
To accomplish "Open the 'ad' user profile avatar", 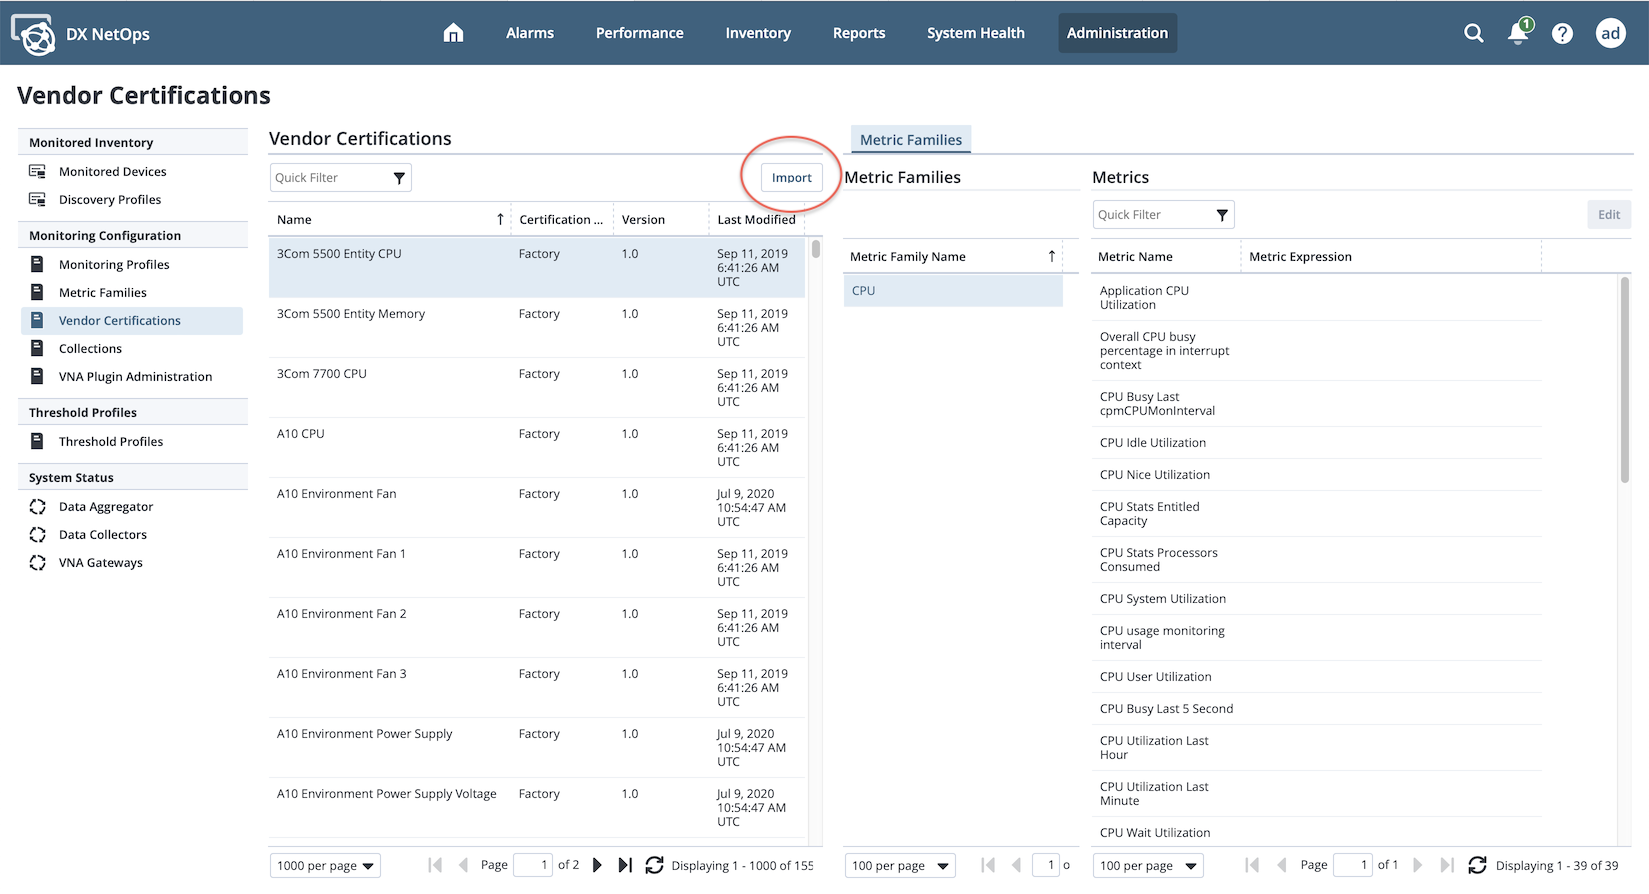I will [1610, 33].
